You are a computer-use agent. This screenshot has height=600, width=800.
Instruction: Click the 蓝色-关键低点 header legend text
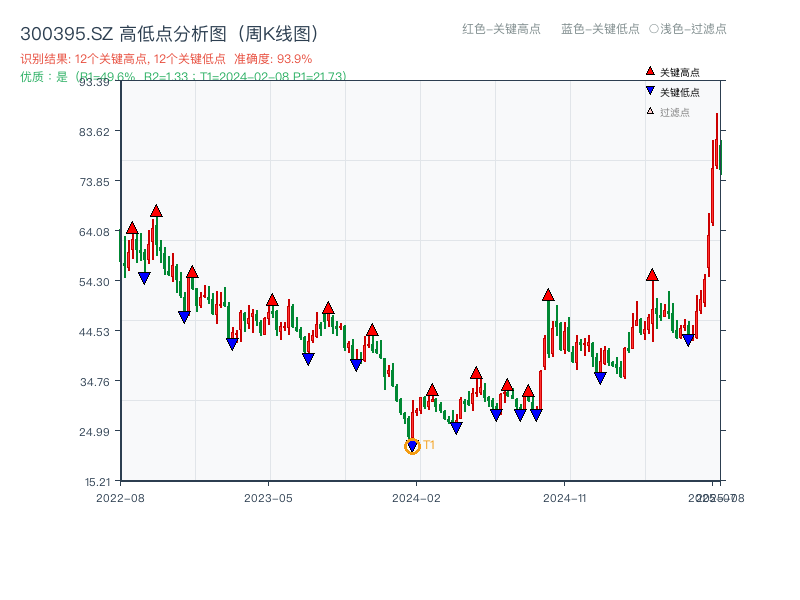point(600,29)
